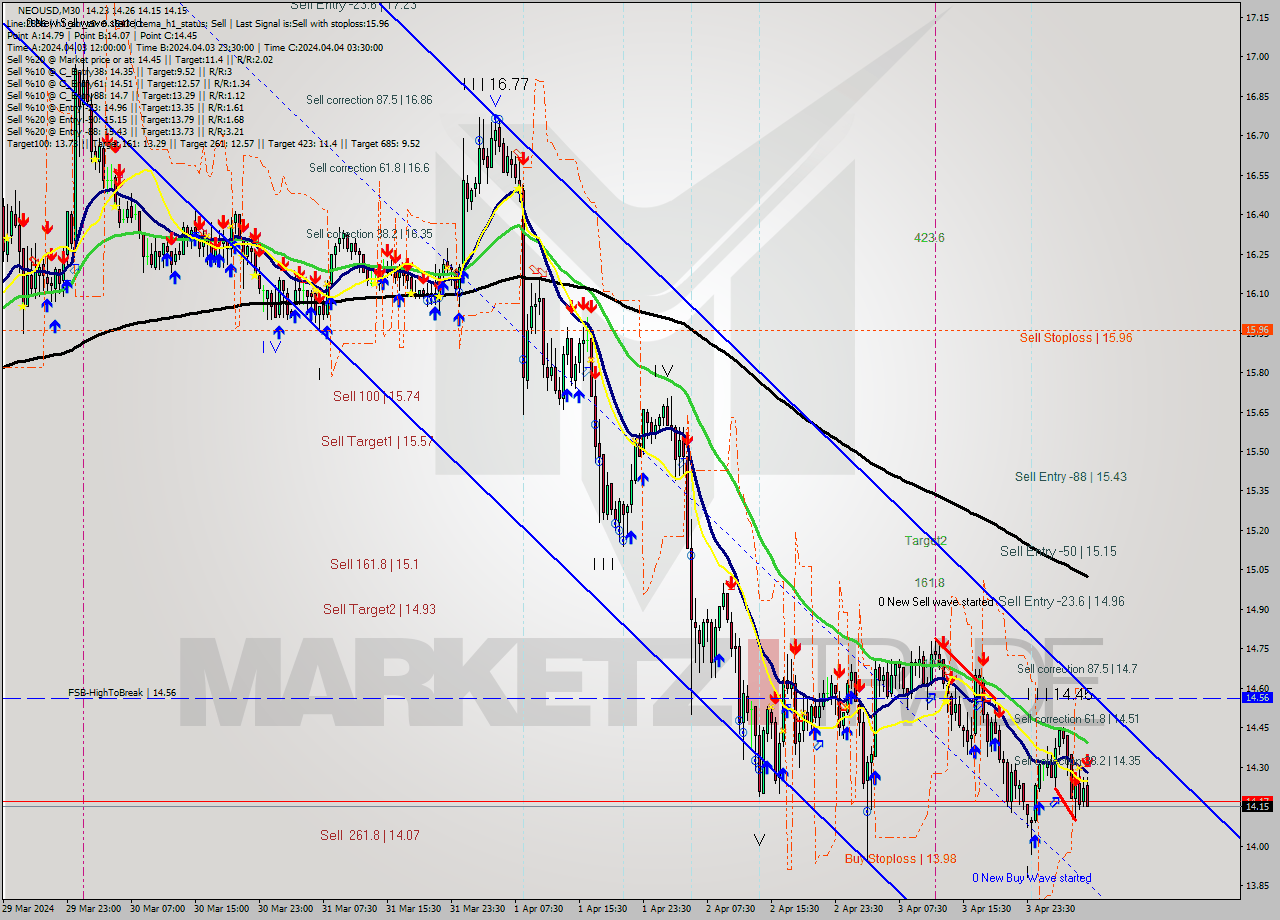1280x920 pixels.
Task: Click the '31 Mar 15:30' time axis label
Action: tap(414, 909)
